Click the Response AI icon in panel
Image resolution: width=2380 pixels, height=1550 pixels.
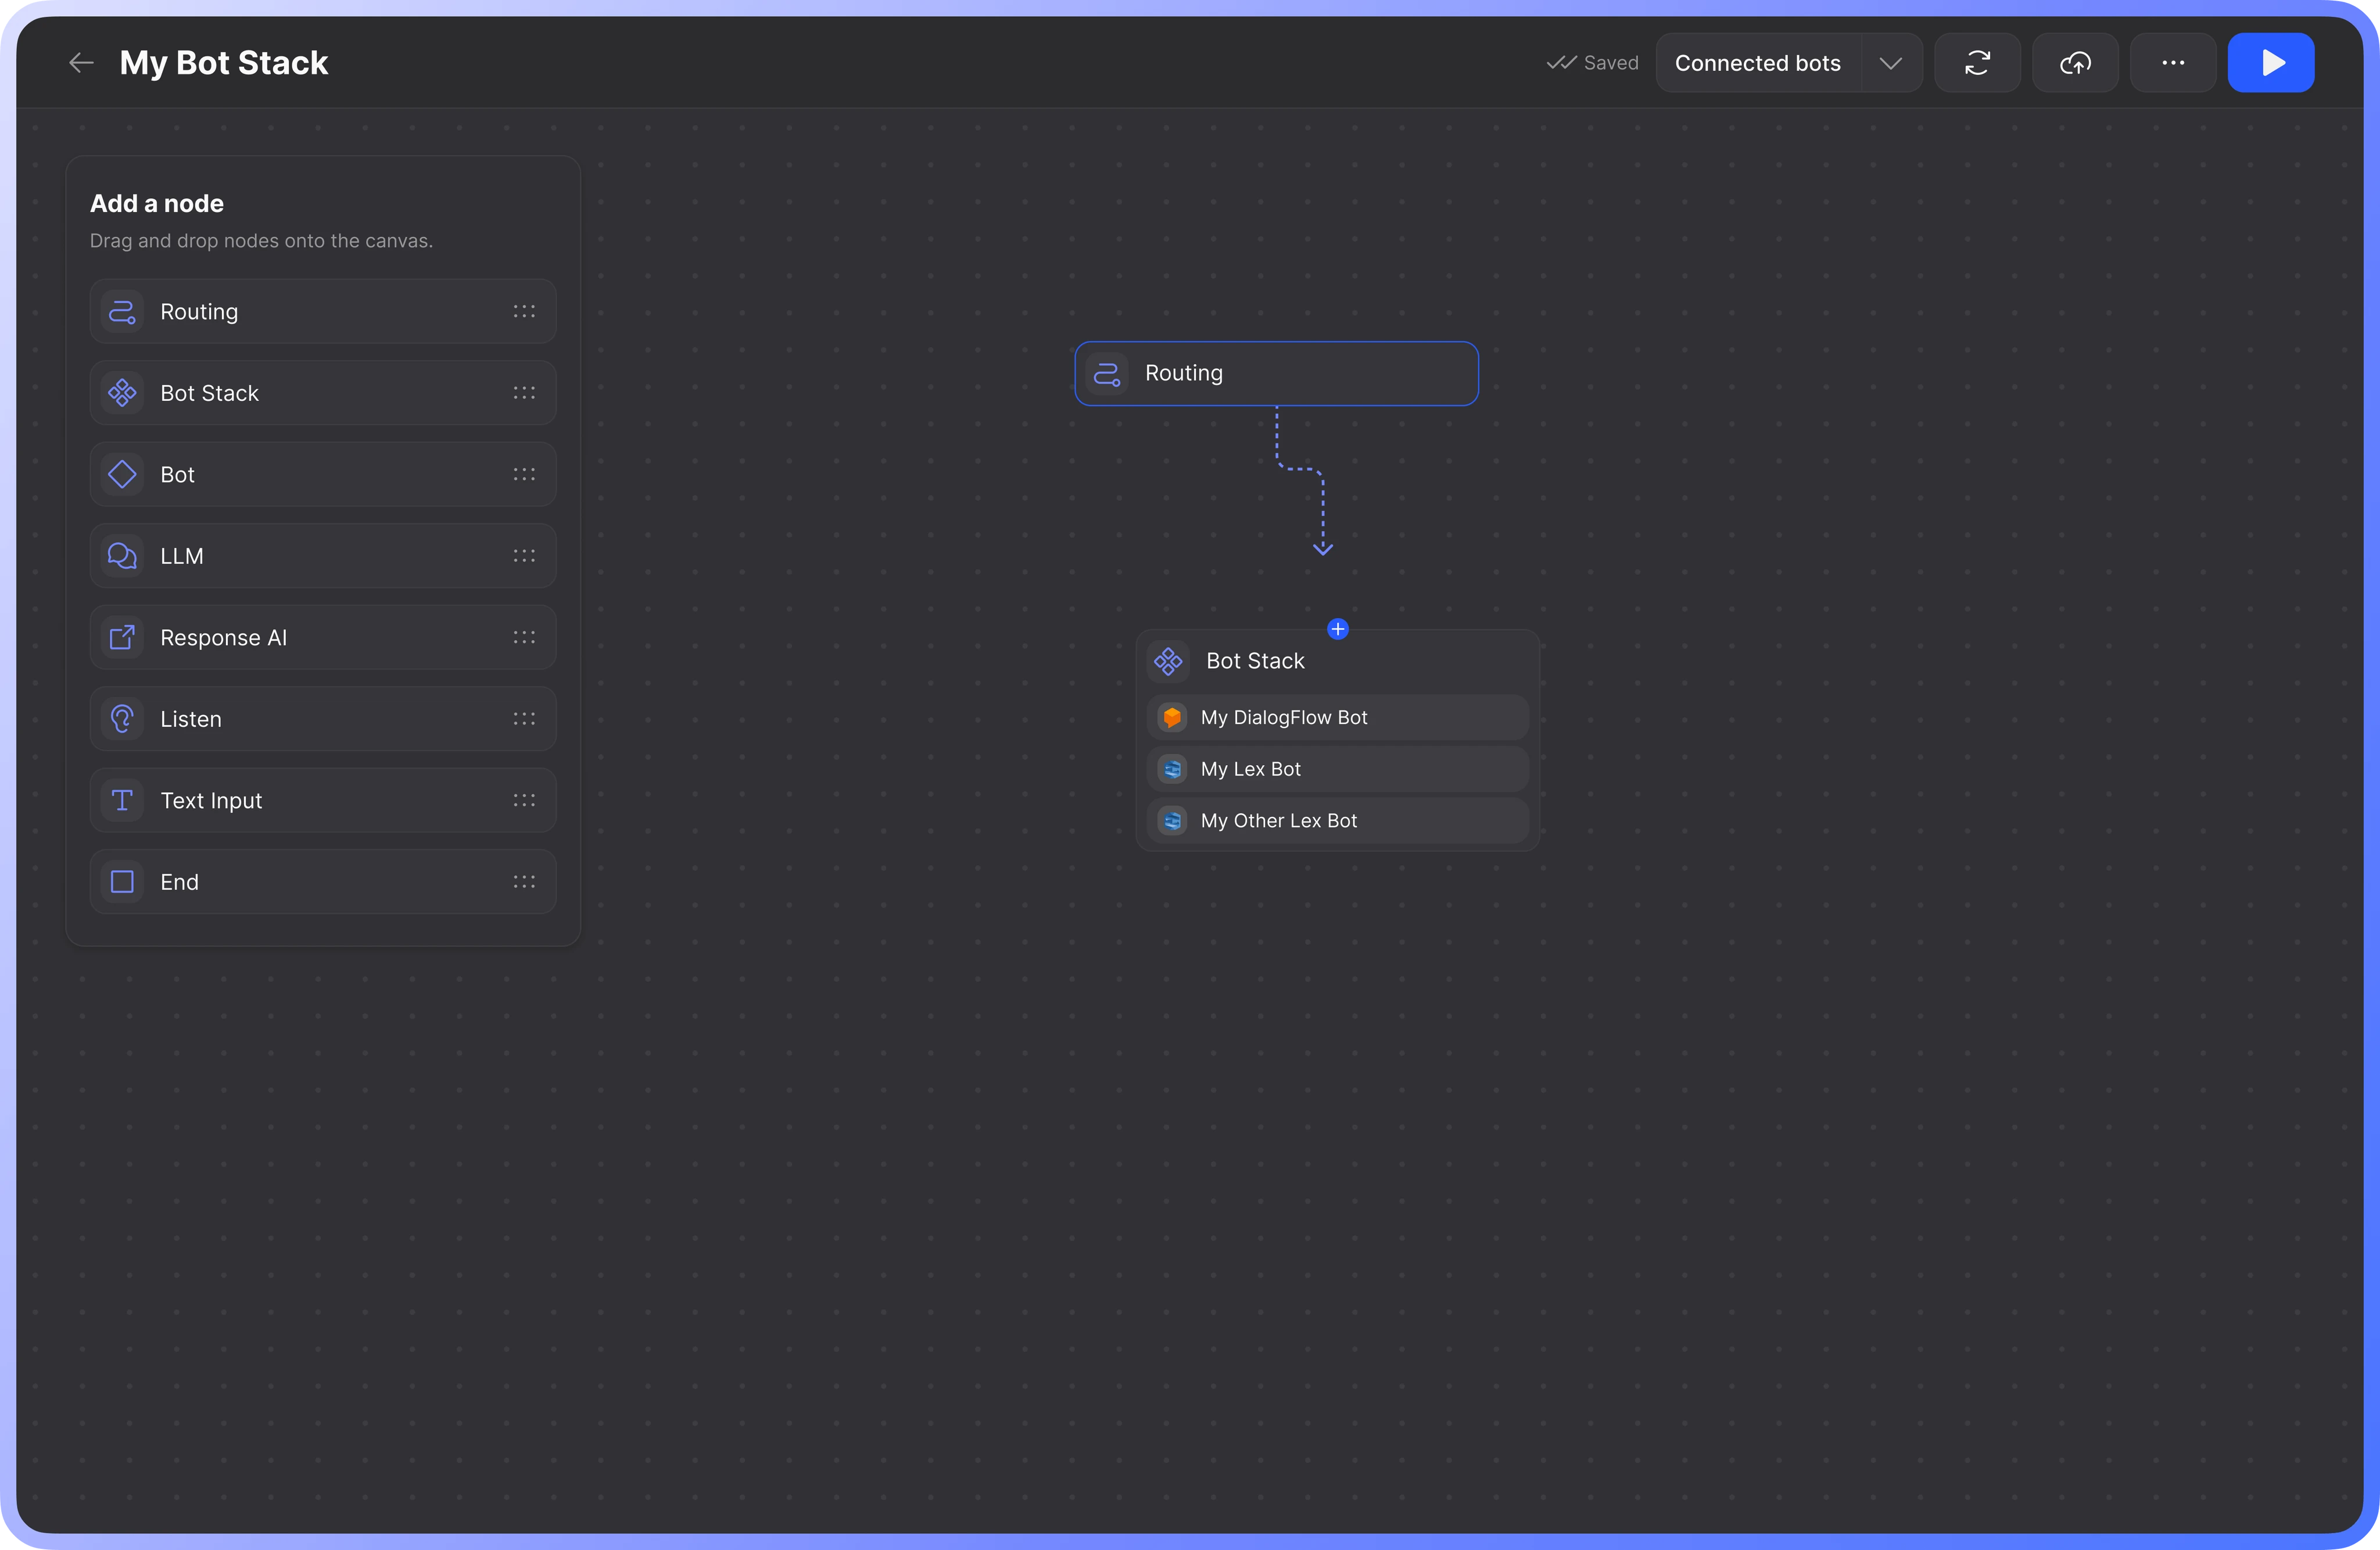pos(122,637)
